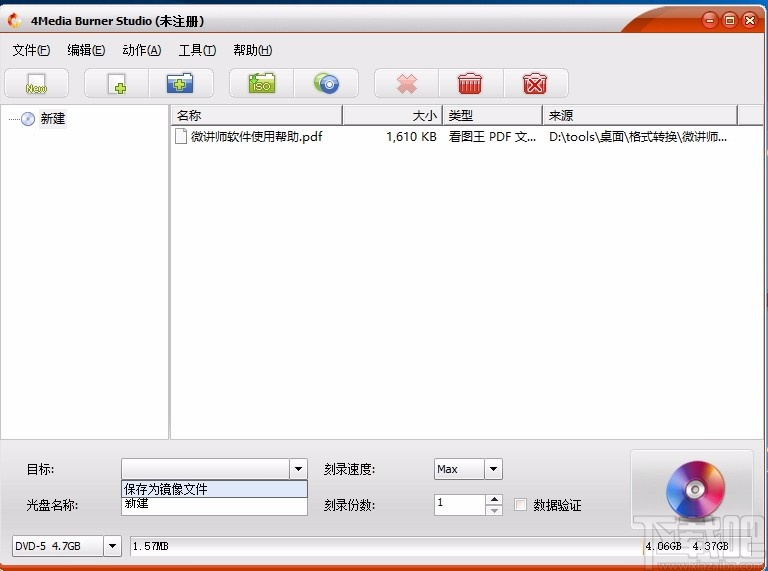The image size is (768, 571).
Task: Sort by the 名称 column header
Action: click(x=257, y=116)
